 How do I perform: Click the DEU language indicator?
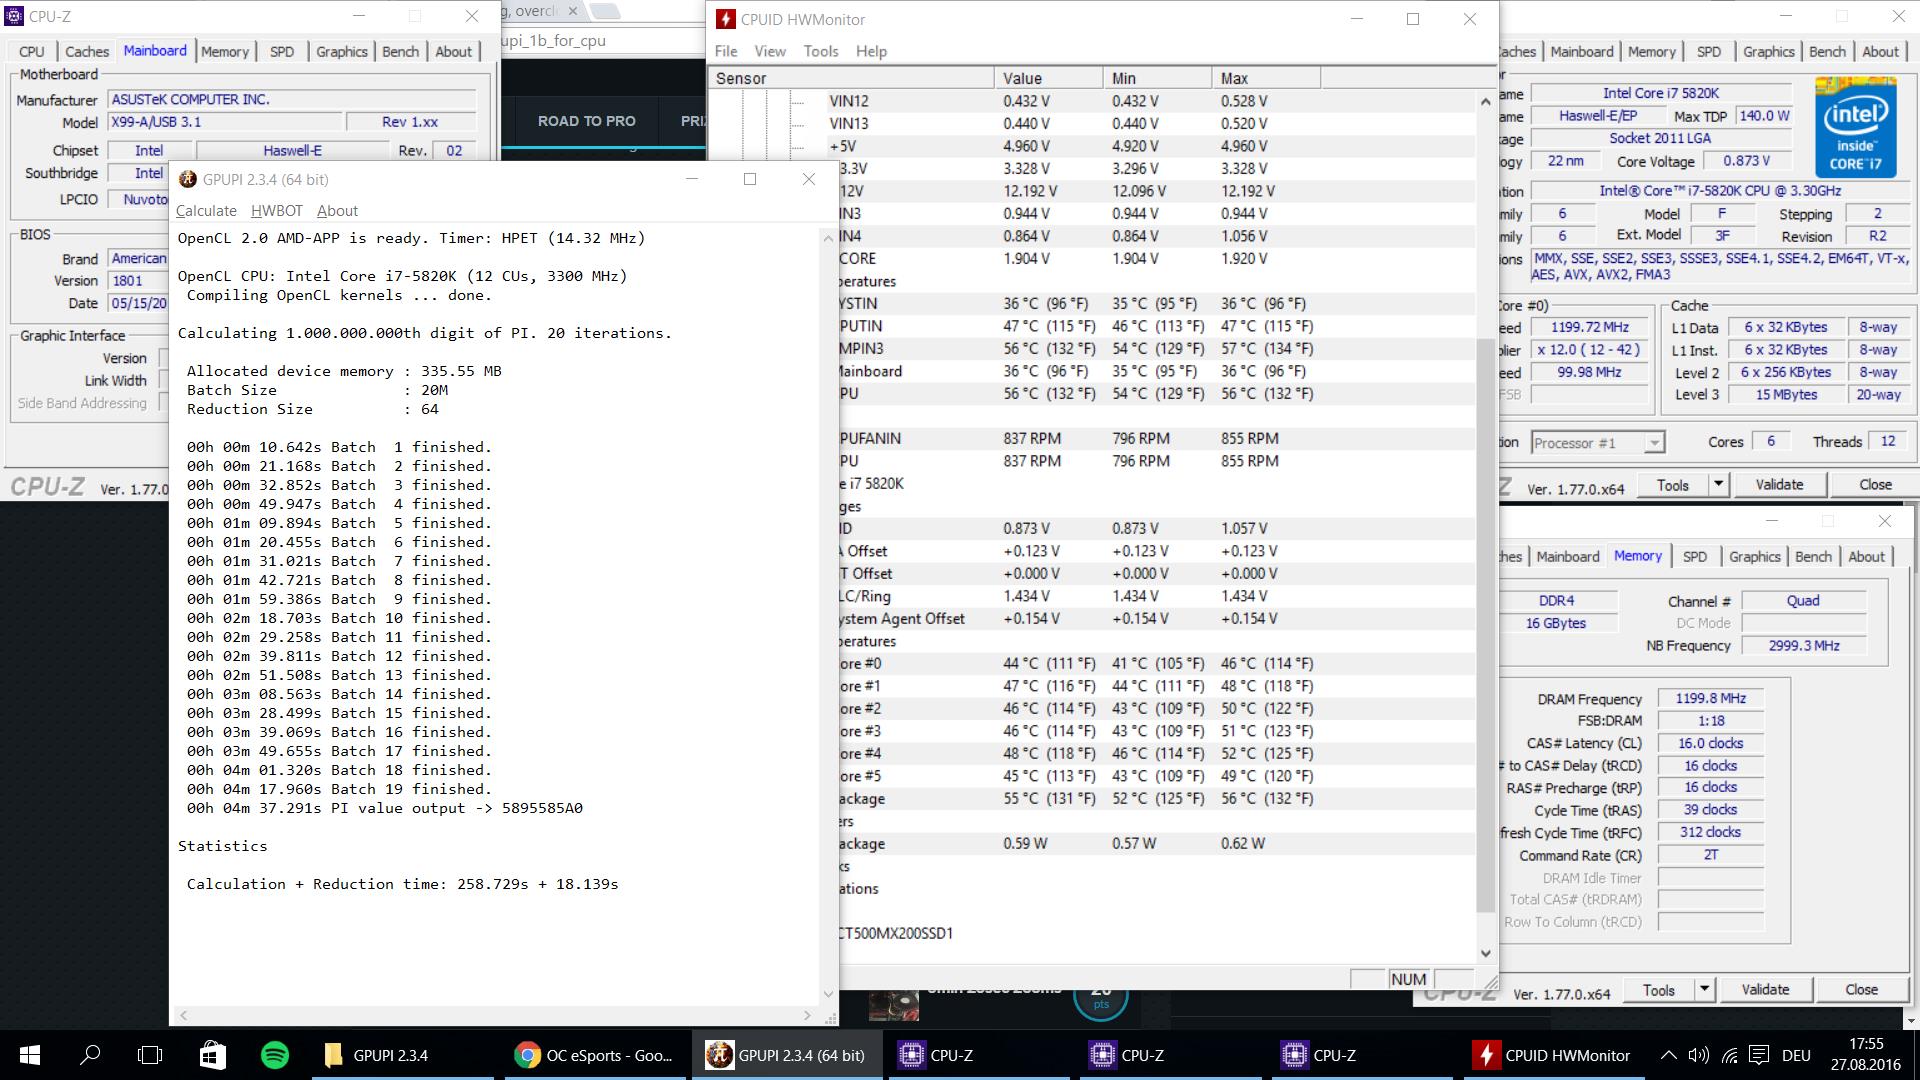(x=1796, y=1055)
